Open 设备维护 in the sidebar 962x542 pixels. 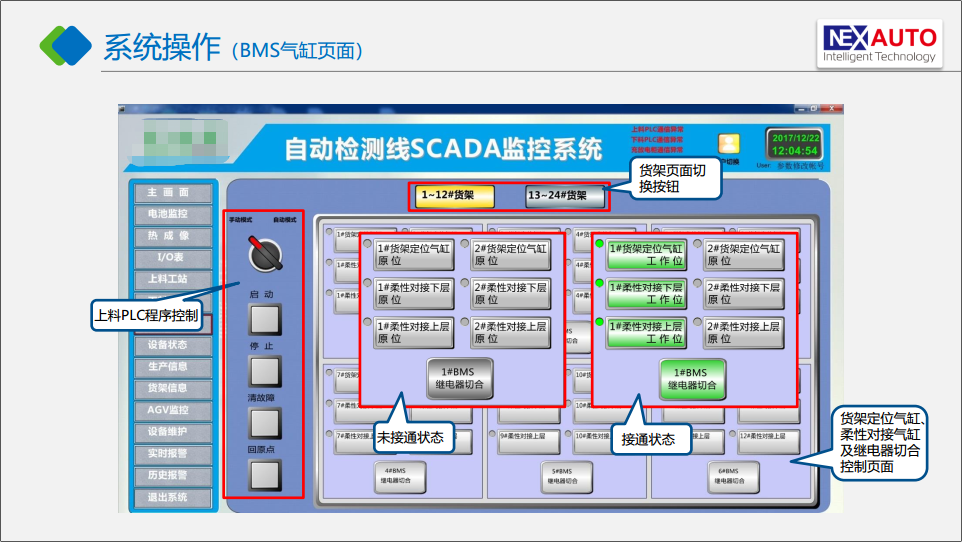pyautogui.click(x=173, y=432)
